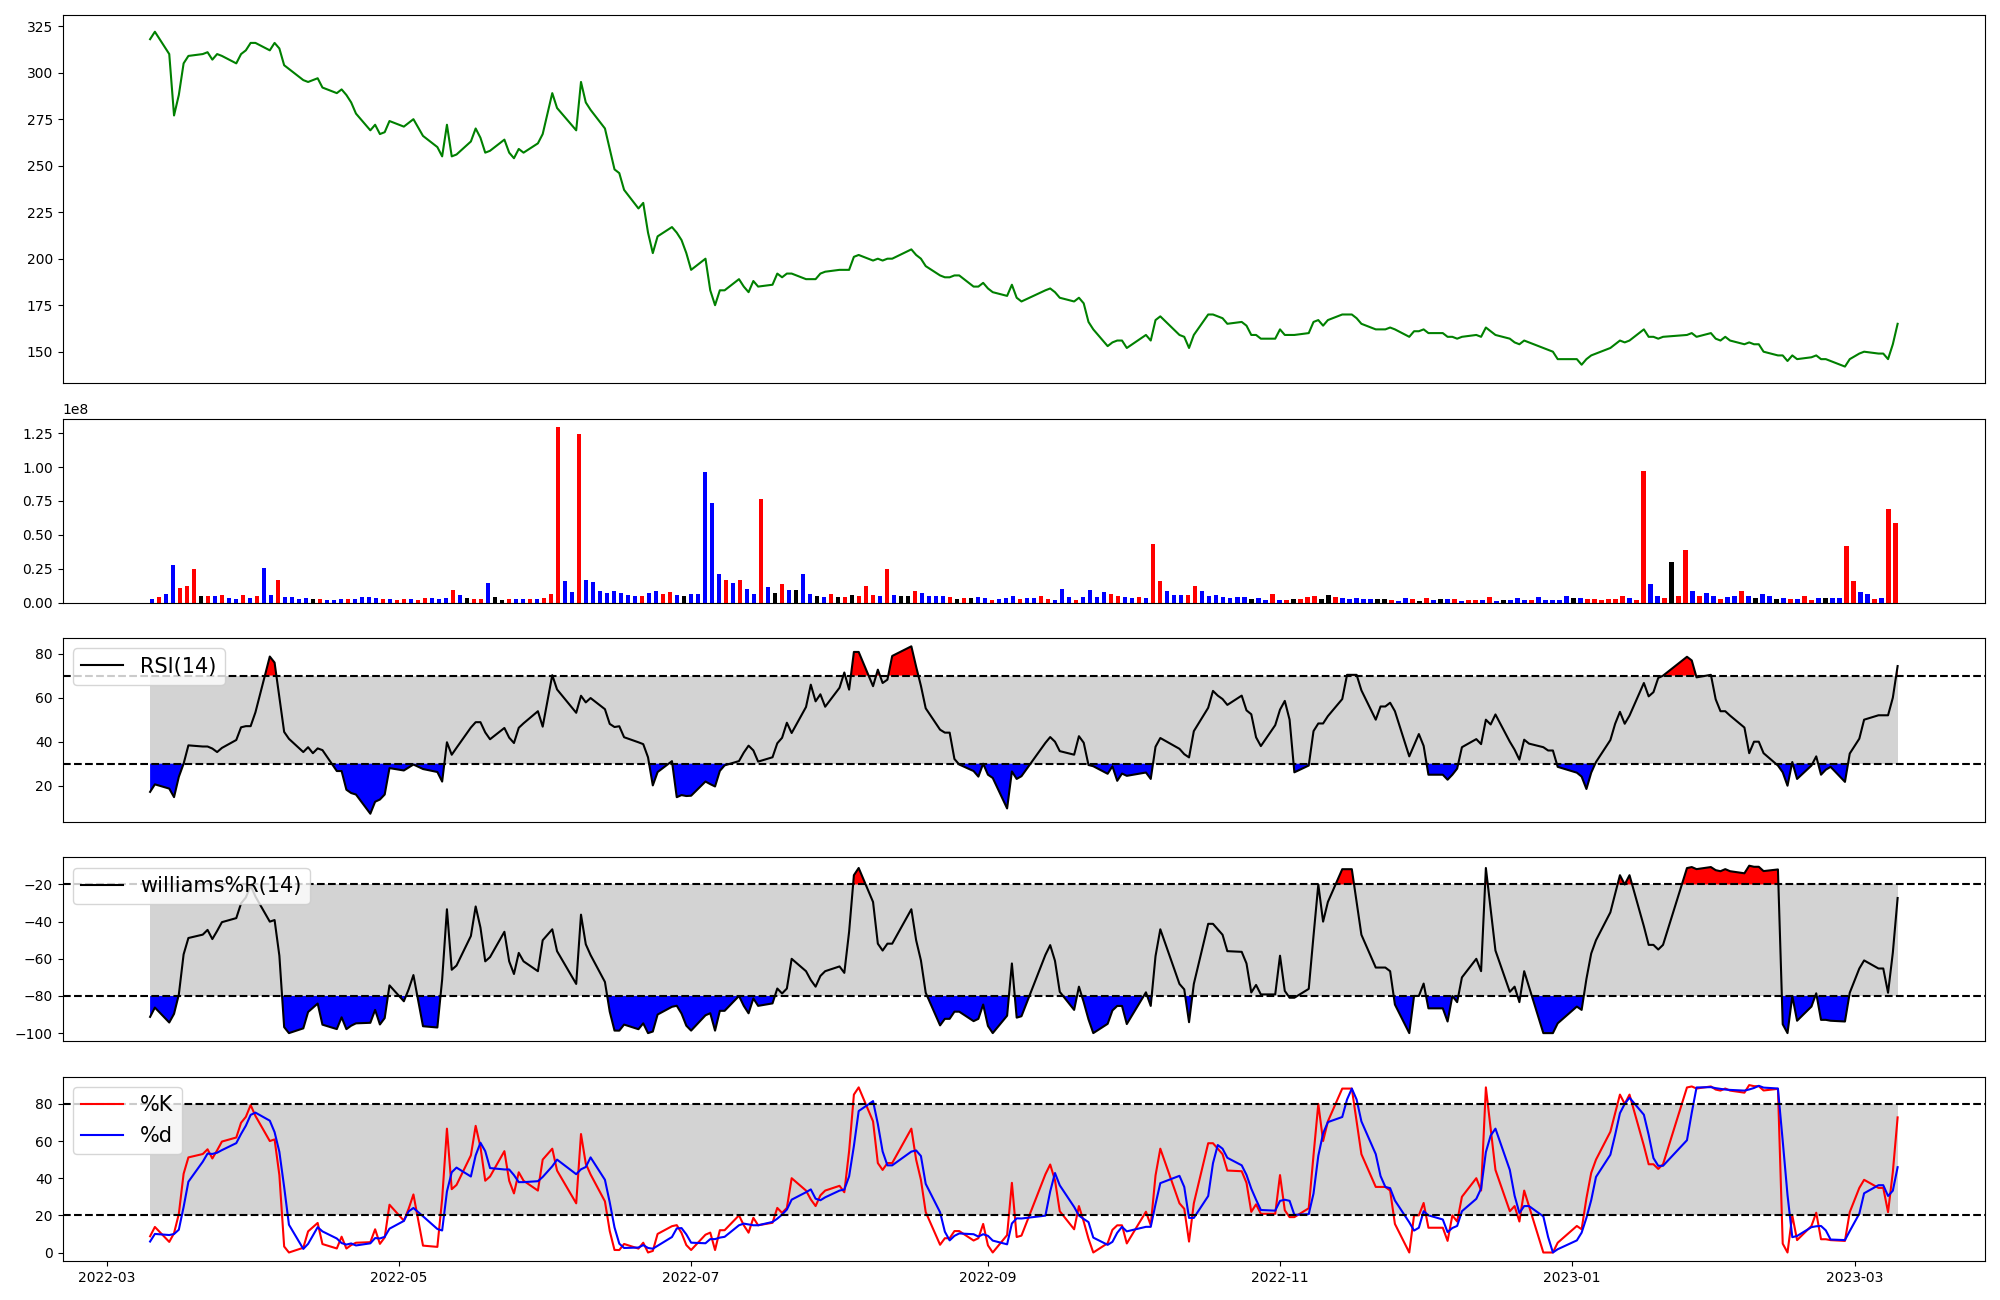Click the 150 tick on price axis

pos(40,352)
